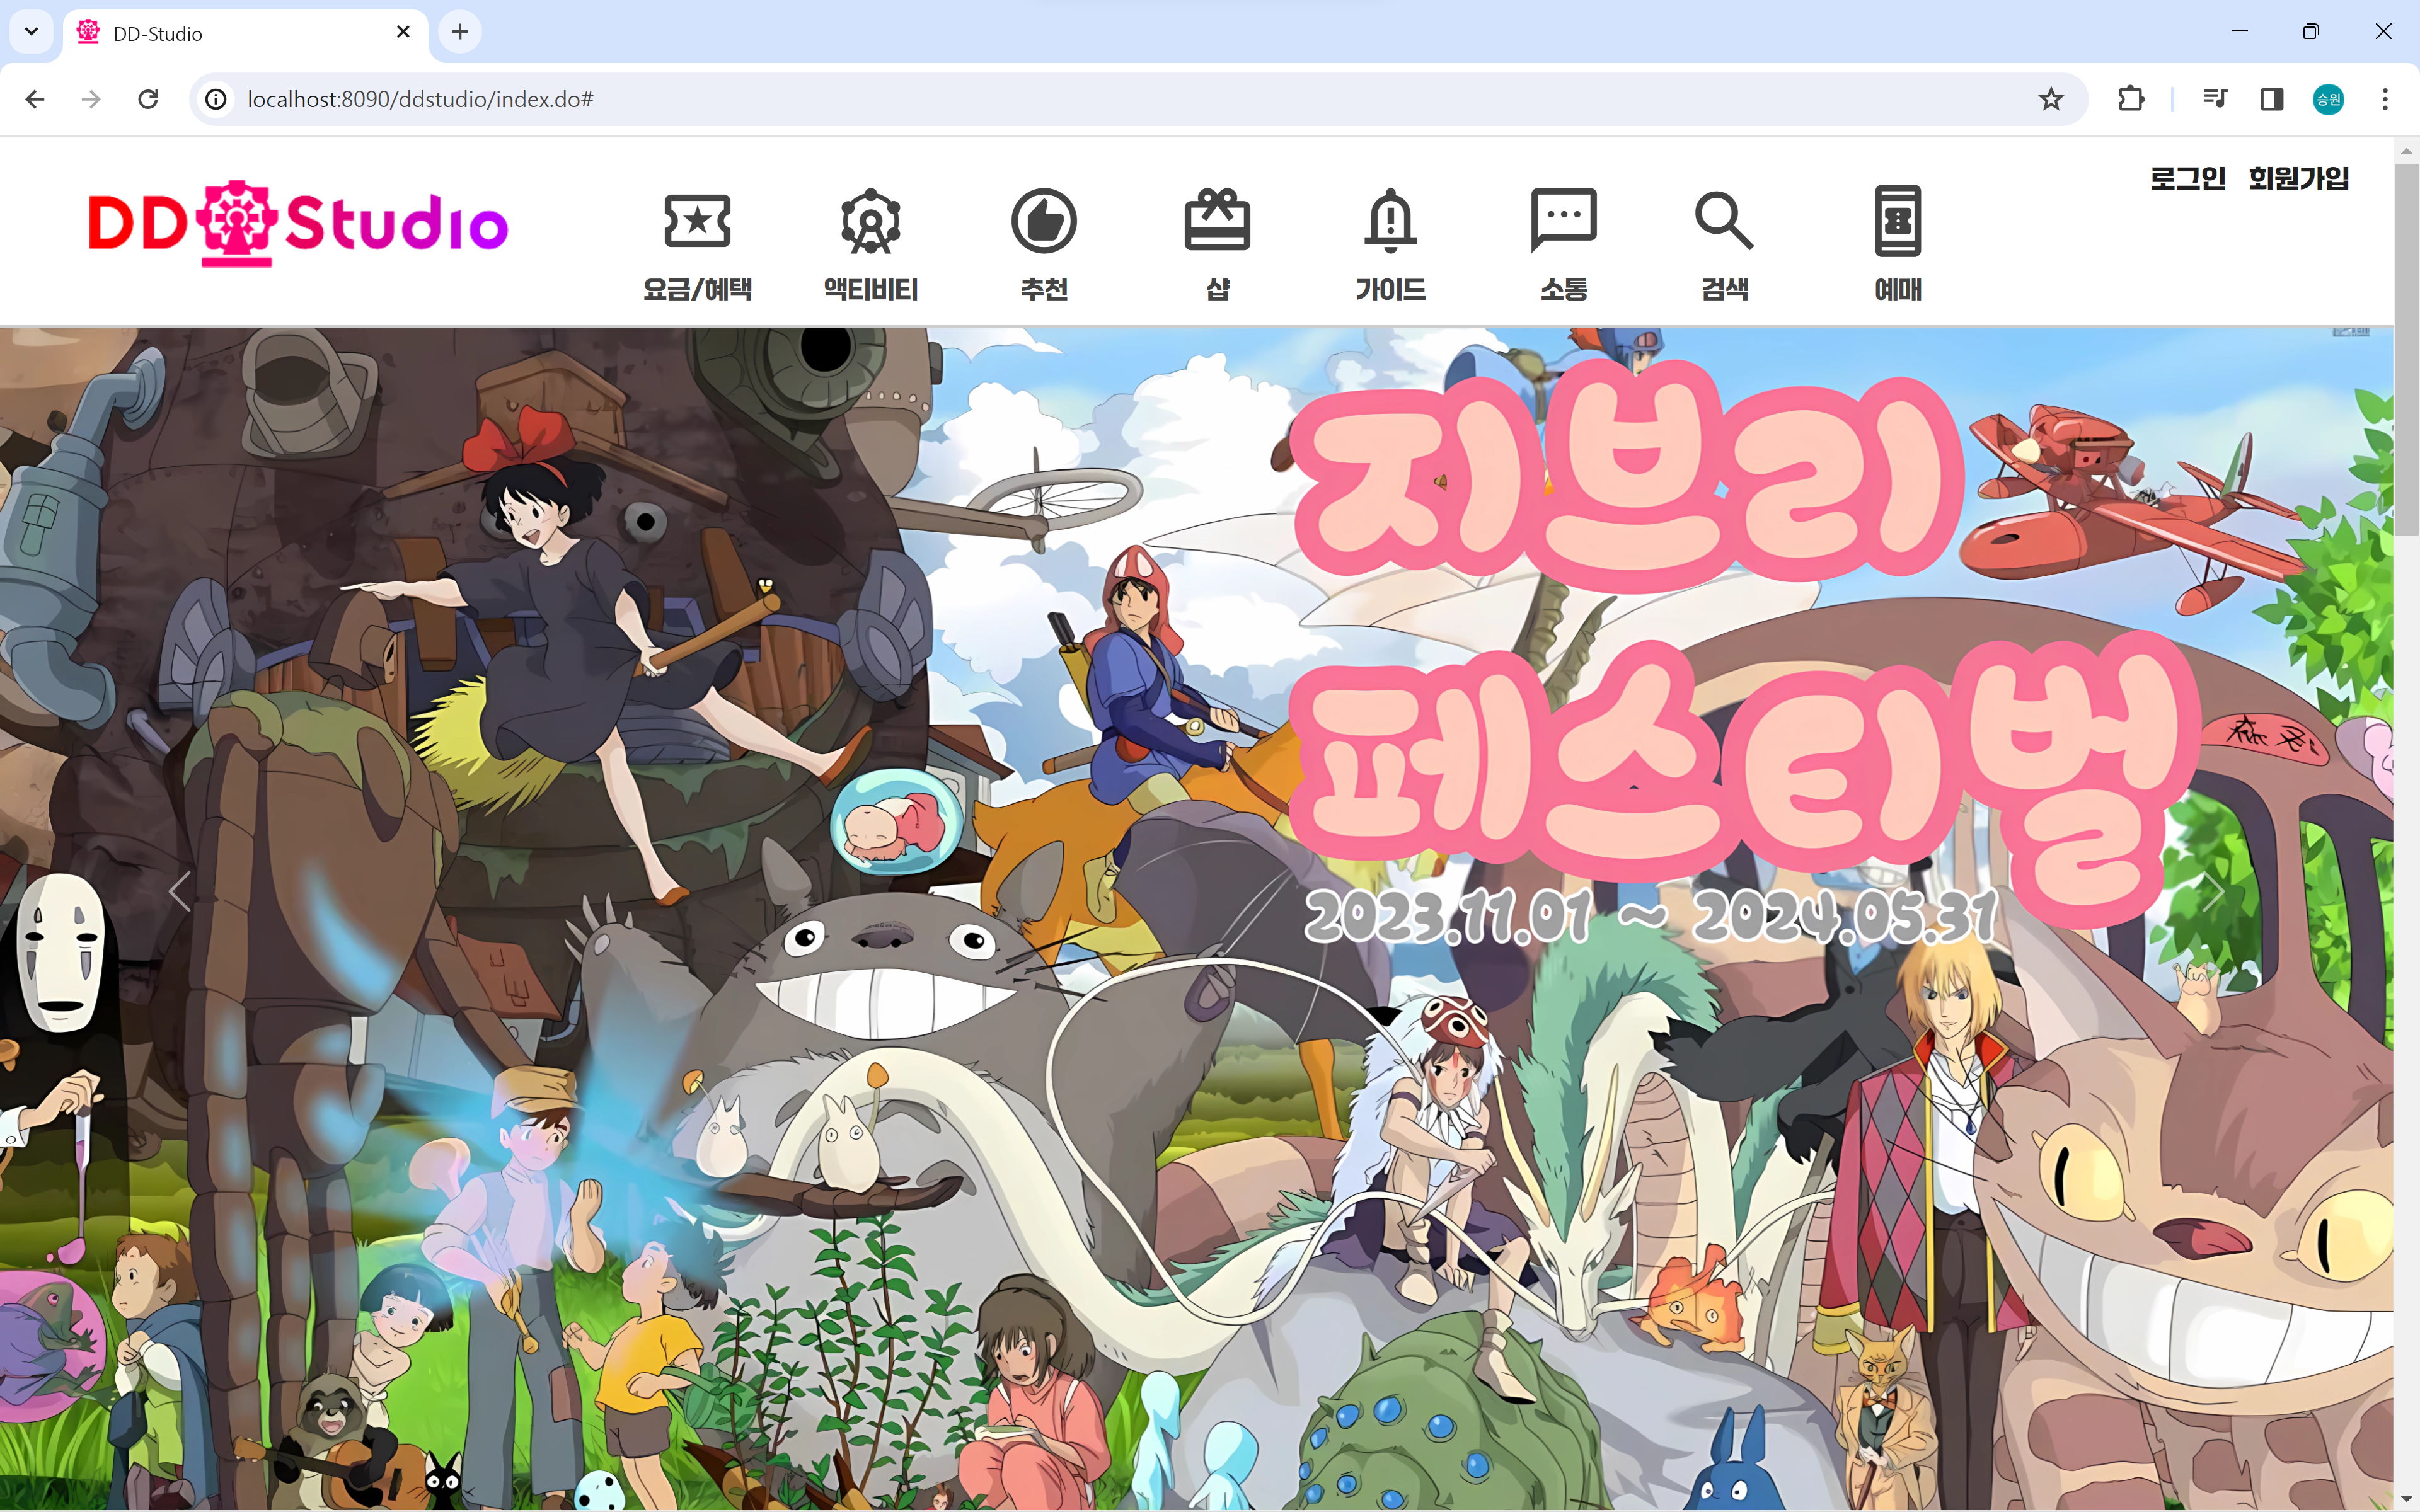2420x1512 pixels.
Task: Open the 검색 magnifier icon
Action: click(1724, 221)
